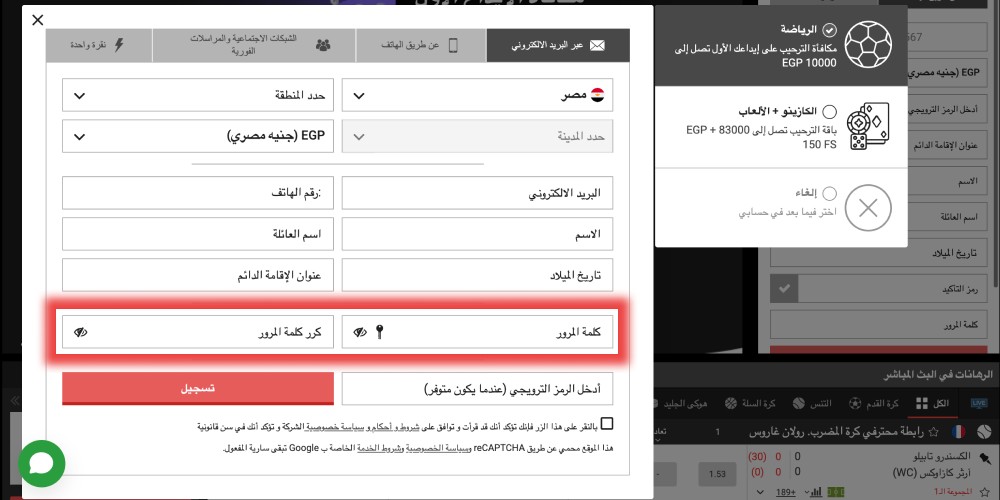
Task: Click the envelope icon on the email tab
Action: coord(597,45)
